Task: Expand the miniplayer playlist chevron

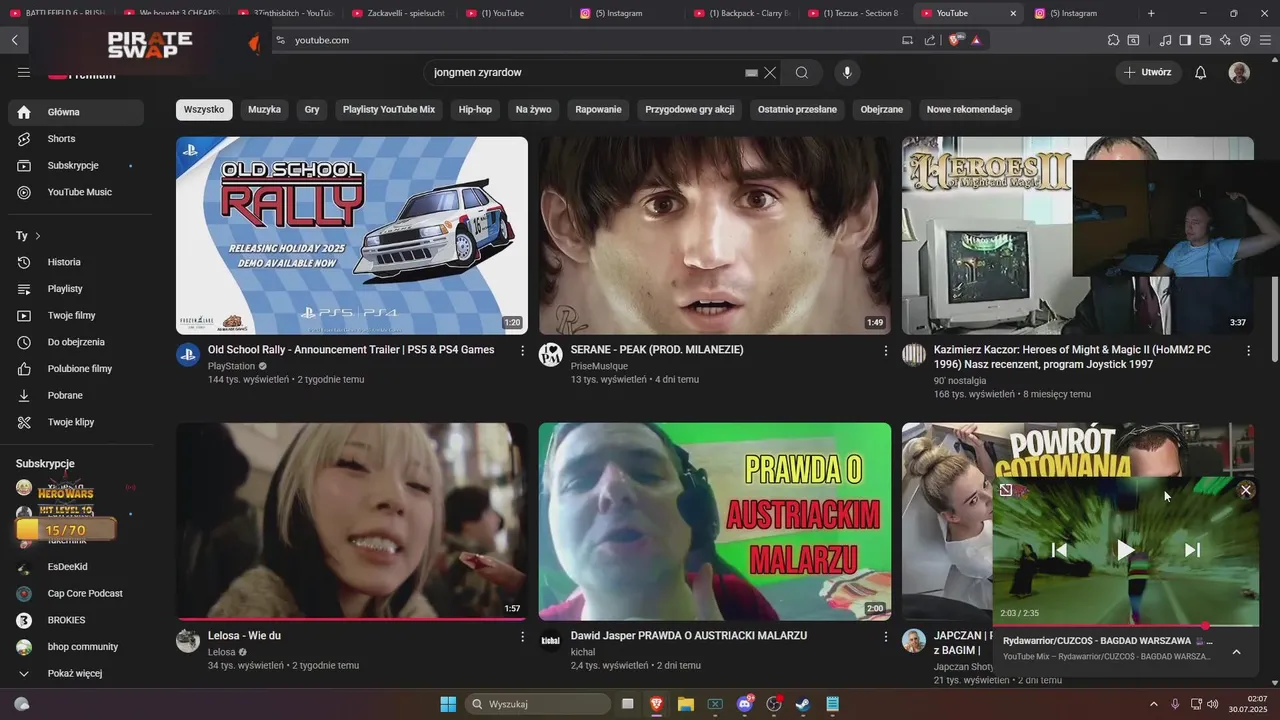Action: (x=1237, y=651)
